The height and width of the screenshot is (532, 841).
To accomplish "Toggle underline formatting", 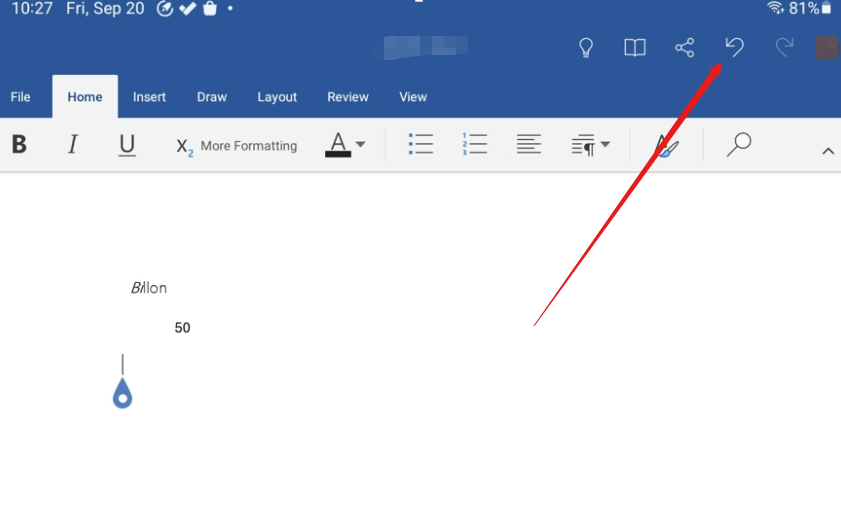I will point(127,145).
